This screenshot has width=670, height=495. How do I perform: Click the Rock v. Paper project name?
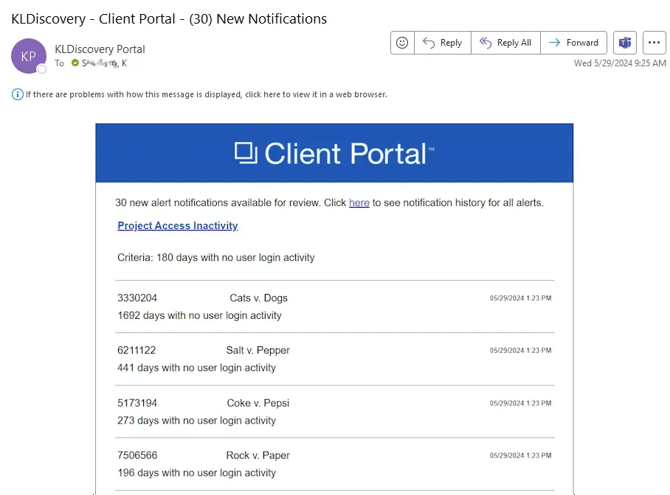pyautogui.click(x=258, y=455)
